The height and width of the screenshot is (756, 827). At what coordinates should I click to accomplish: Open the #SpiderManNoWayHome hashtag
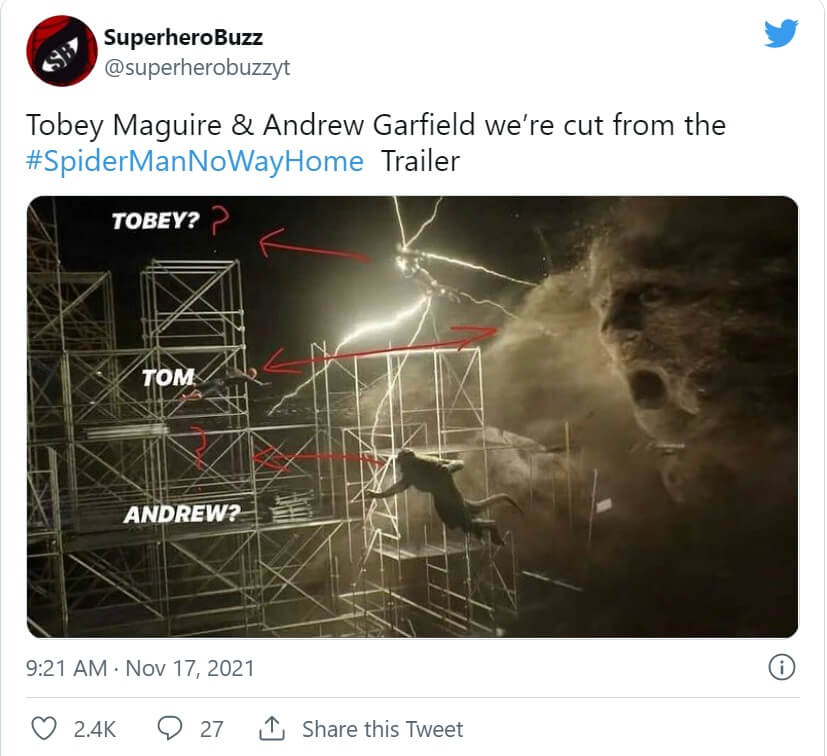click(x=195, y=161)
